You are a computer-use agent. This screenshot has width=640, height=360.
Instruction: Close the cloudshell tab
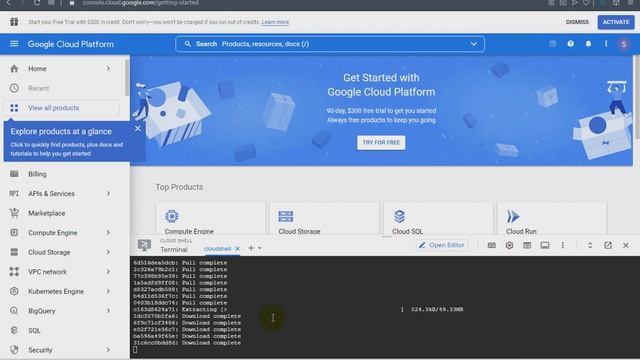pyautogui.click(x=237, y=249)
